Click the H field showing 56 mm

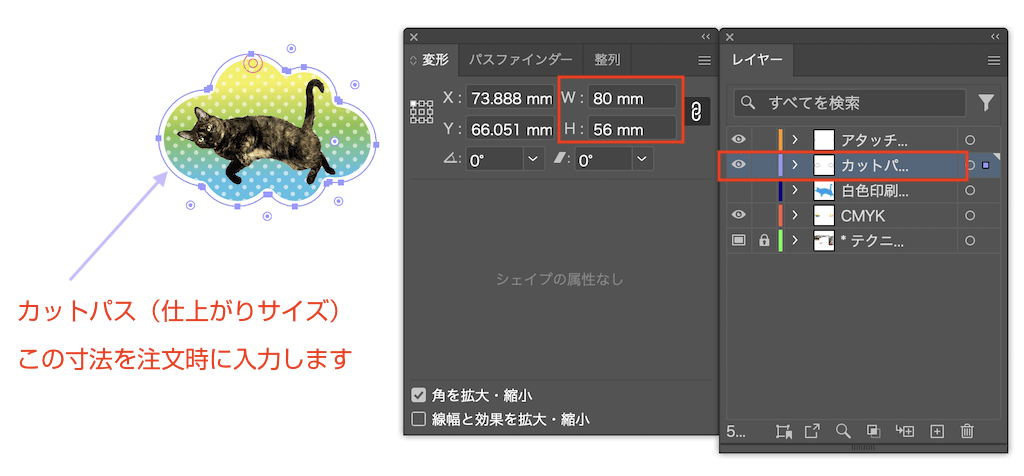(632, 129)
